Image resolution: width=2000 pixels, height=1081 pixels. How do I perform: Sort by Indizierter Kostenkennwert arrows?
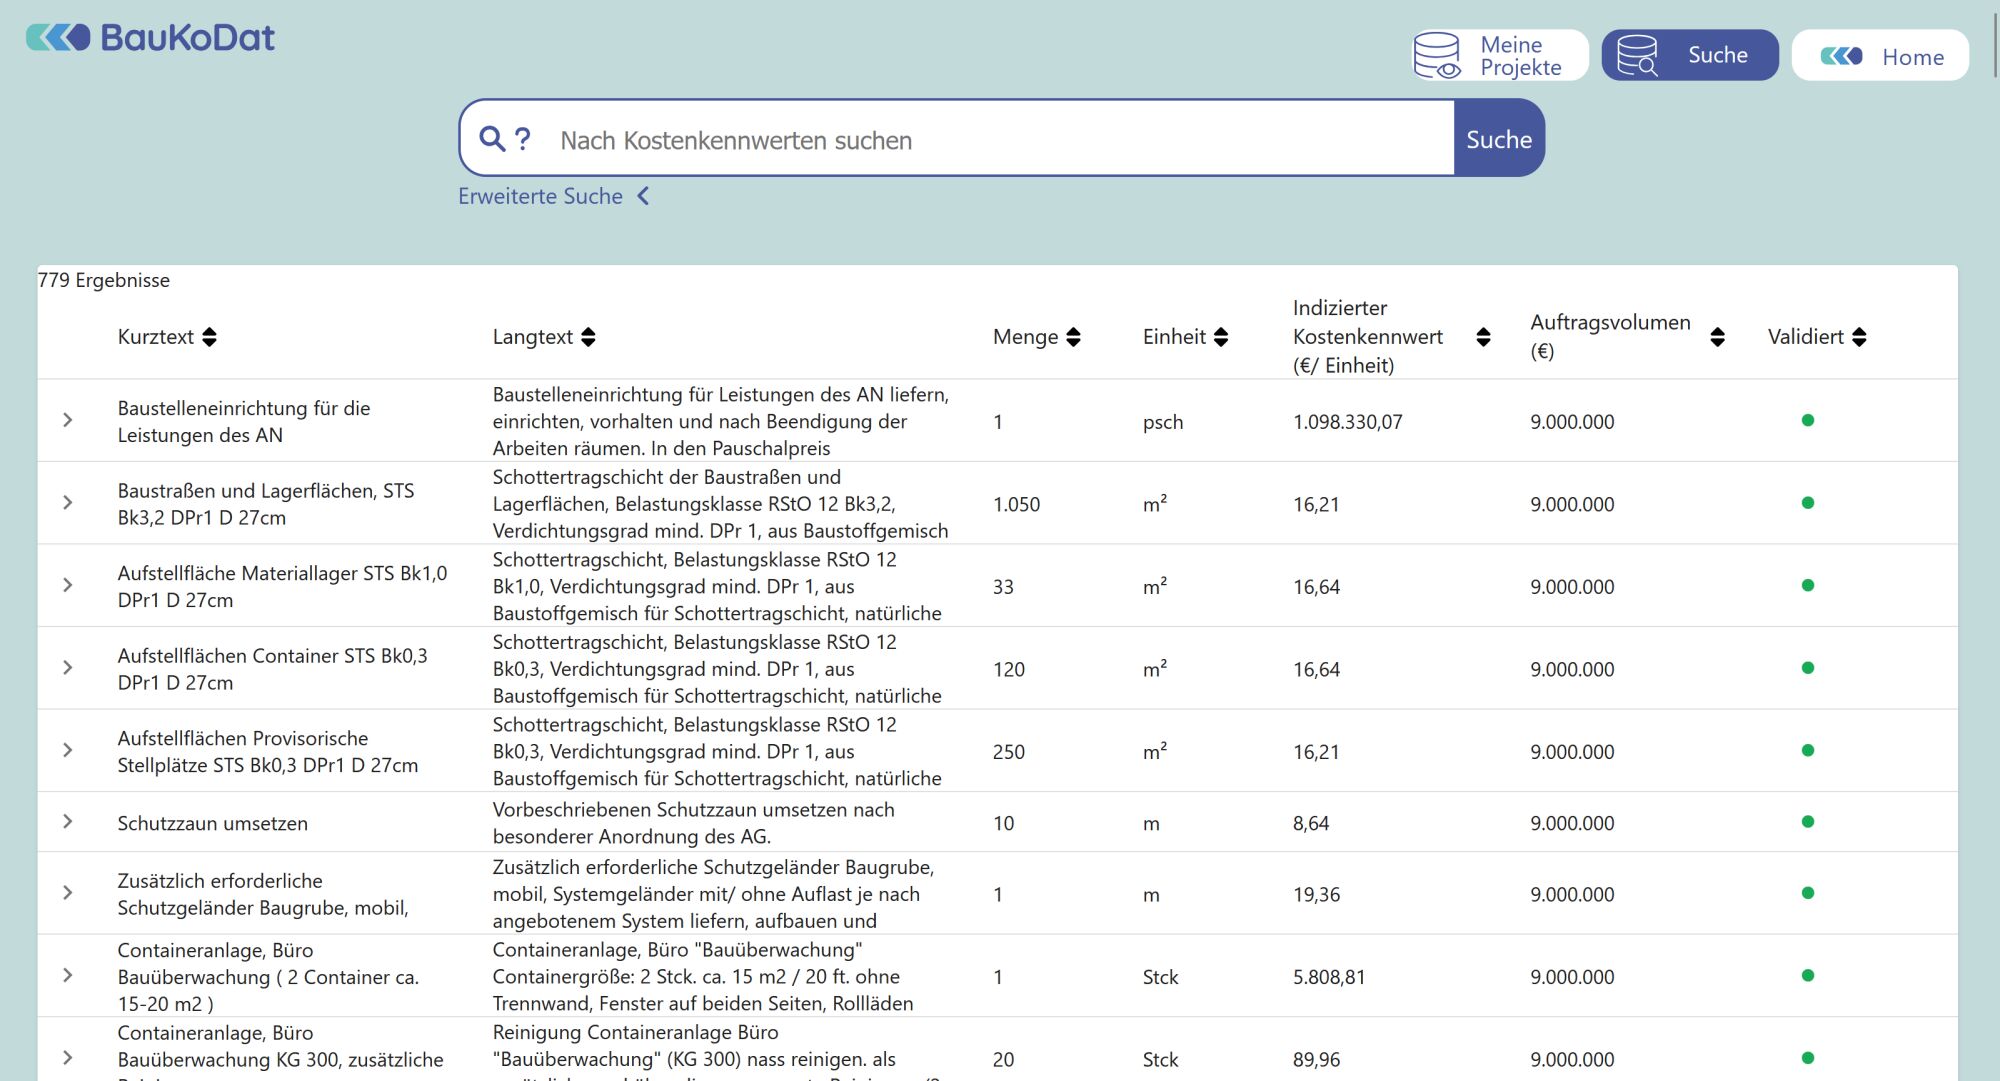pyautogui.click(x=1483, y=337)
